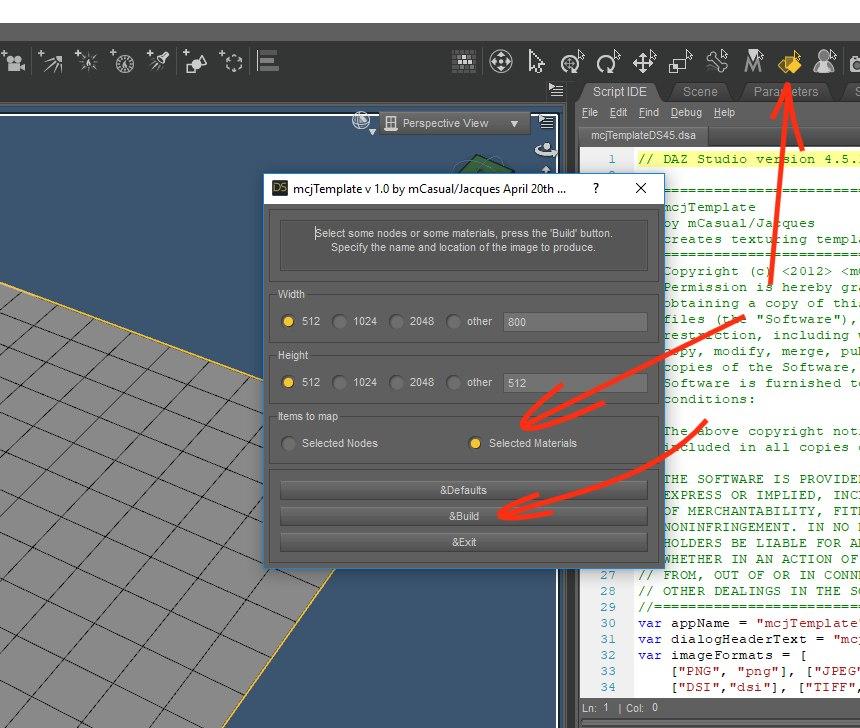
Task: Select Height 2048 radio button
Action: coord(396,382)
